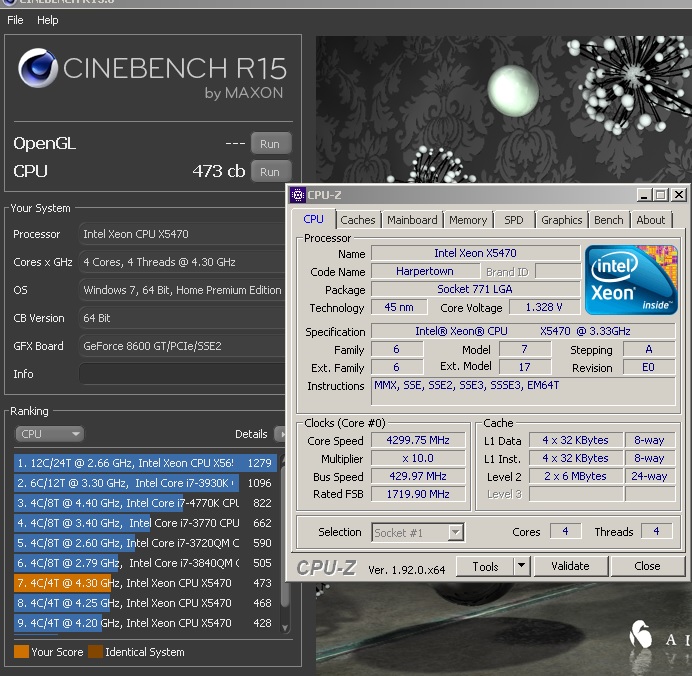Click the Validate button in CPU-Z
Screen dimensions: 692x676
click(x=570, y=566)
